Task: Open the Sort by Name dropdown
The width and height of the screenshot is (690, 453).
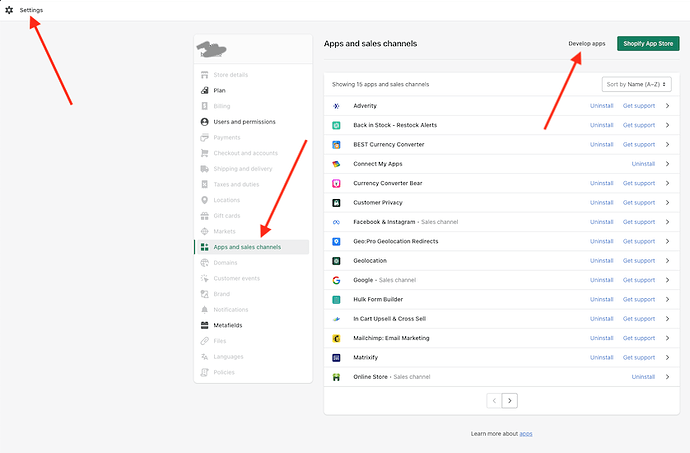Action: tap(636, 84)
